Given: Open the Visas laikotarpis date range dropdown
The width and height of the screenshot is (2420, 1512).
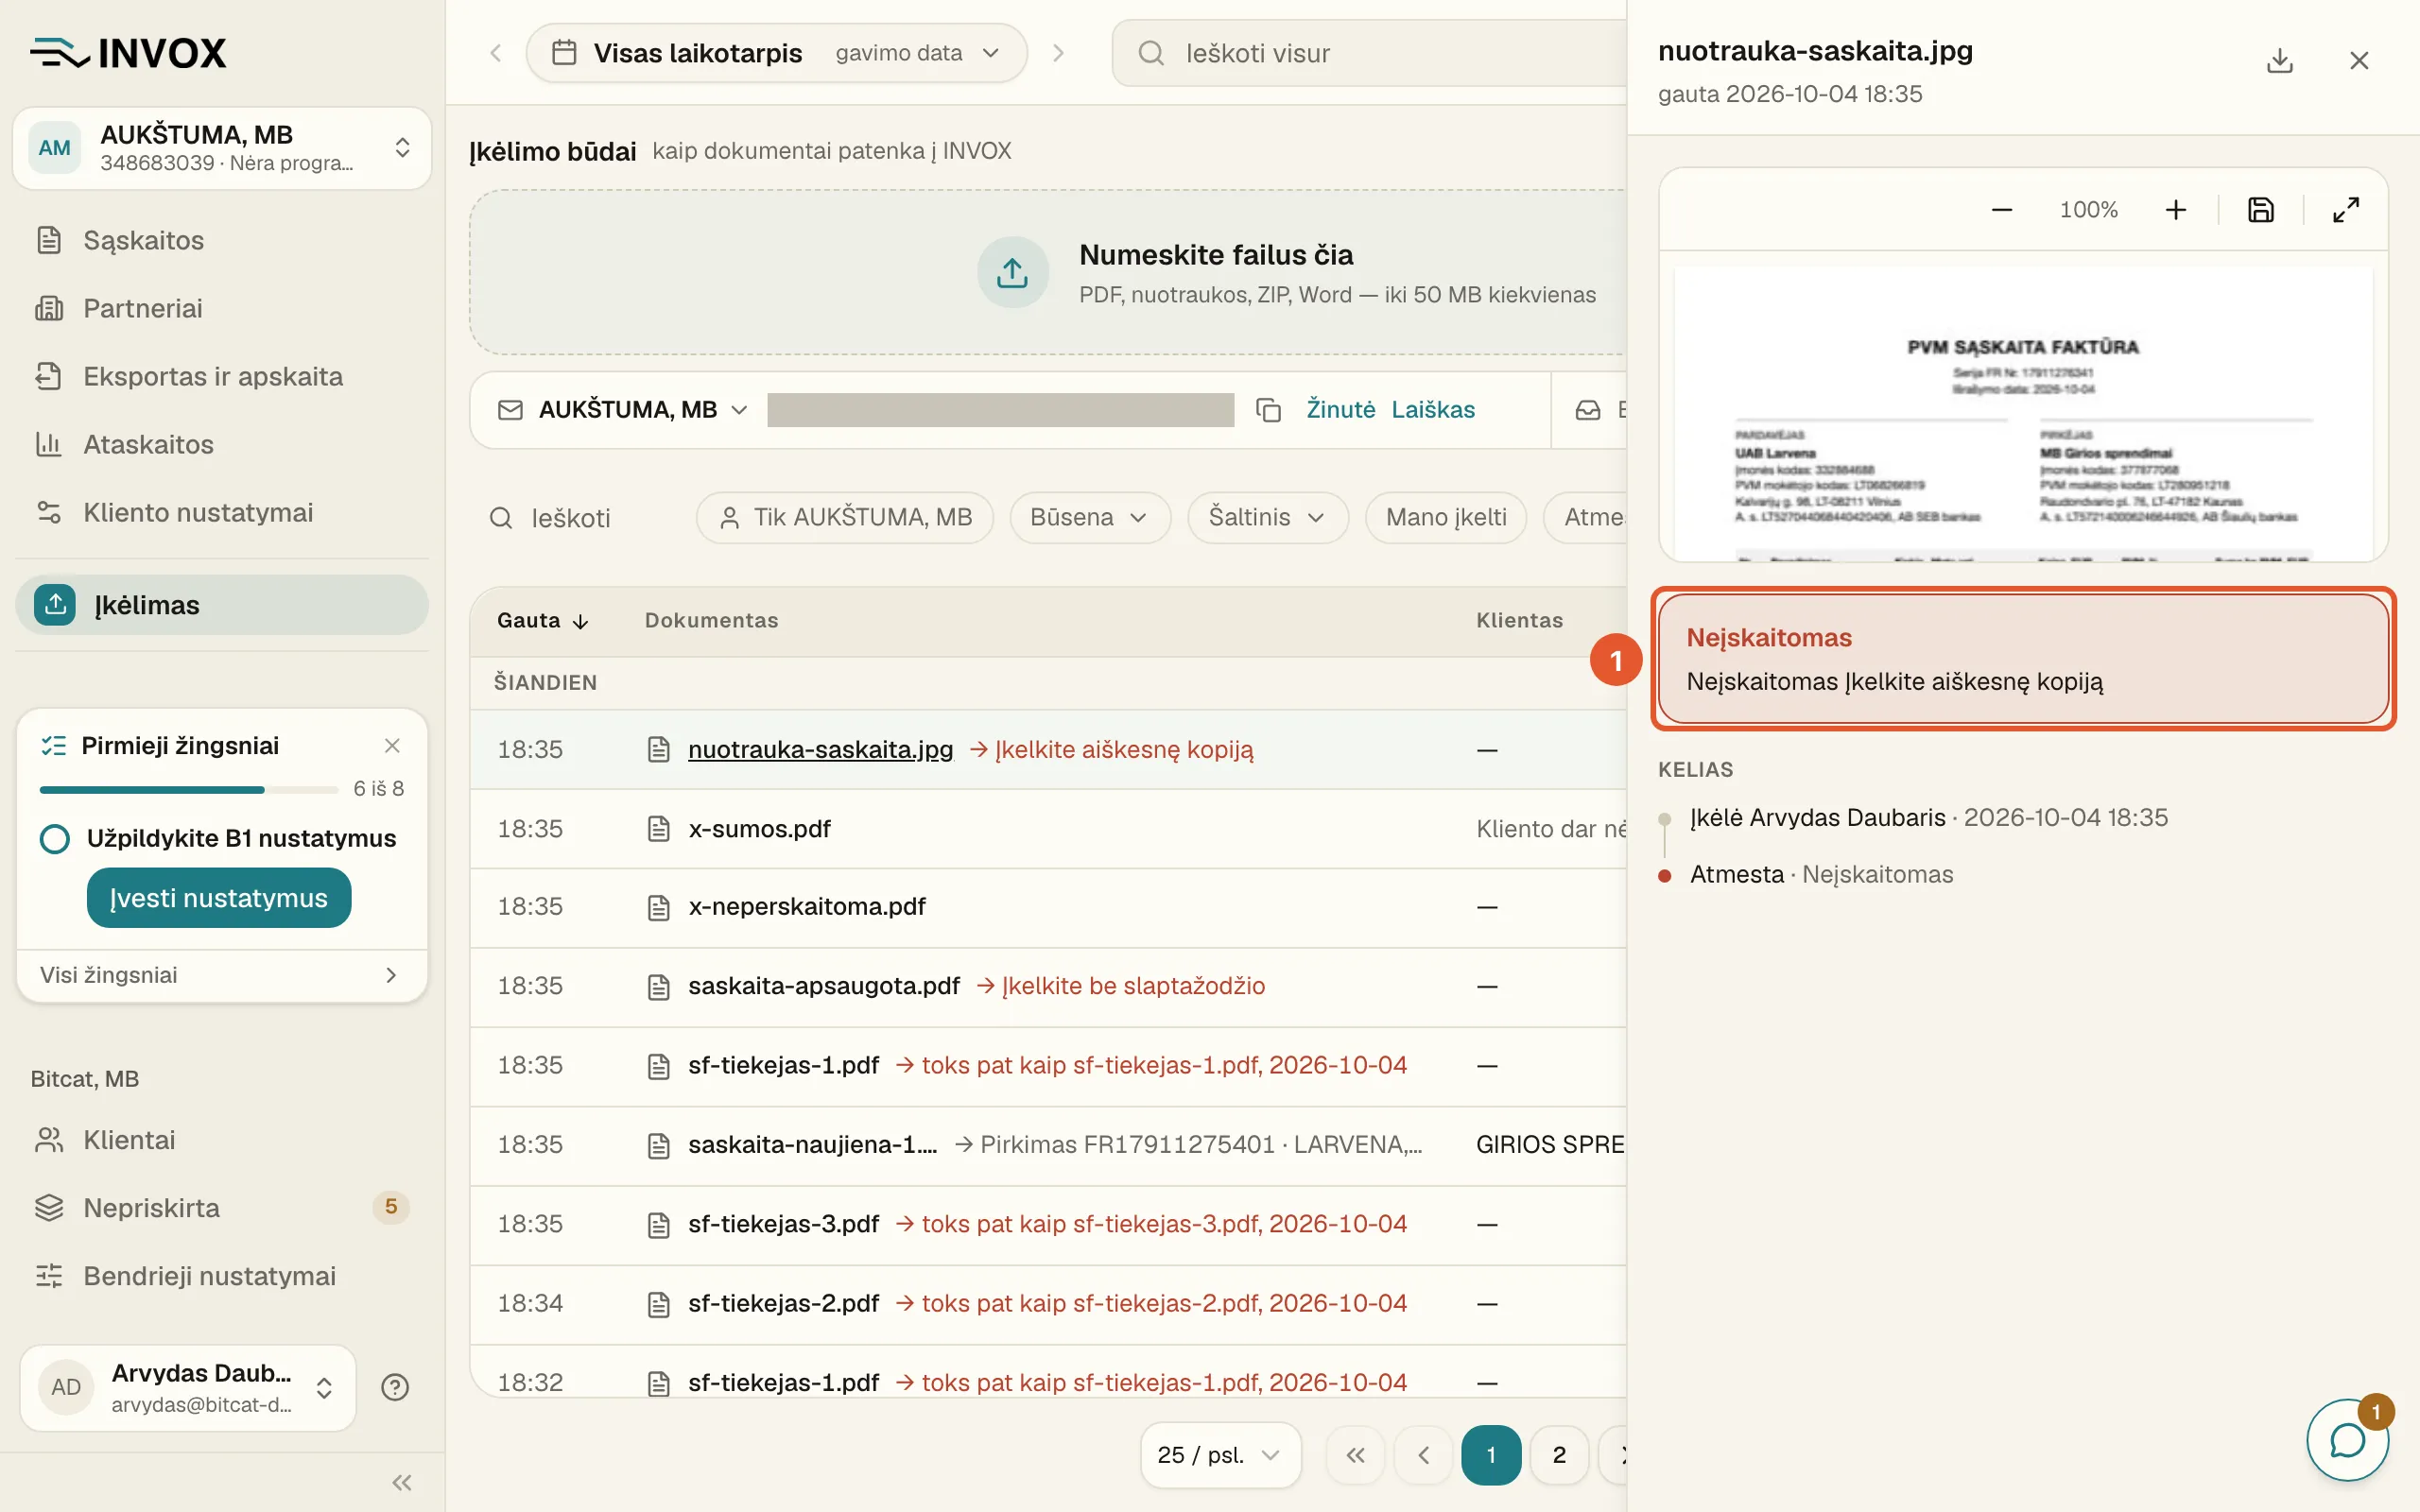Looking at the screenshot, I should [x=776, y=53].
